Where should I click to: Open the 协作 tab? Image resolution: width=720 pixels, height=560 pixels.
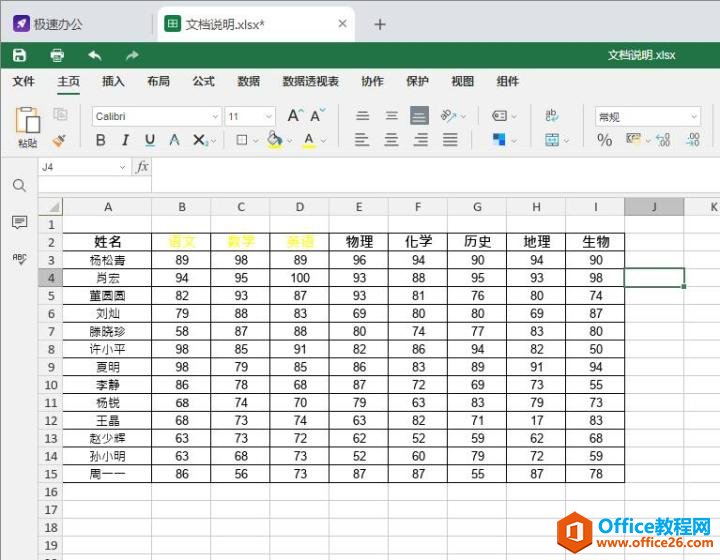click(x=372, y=81)
